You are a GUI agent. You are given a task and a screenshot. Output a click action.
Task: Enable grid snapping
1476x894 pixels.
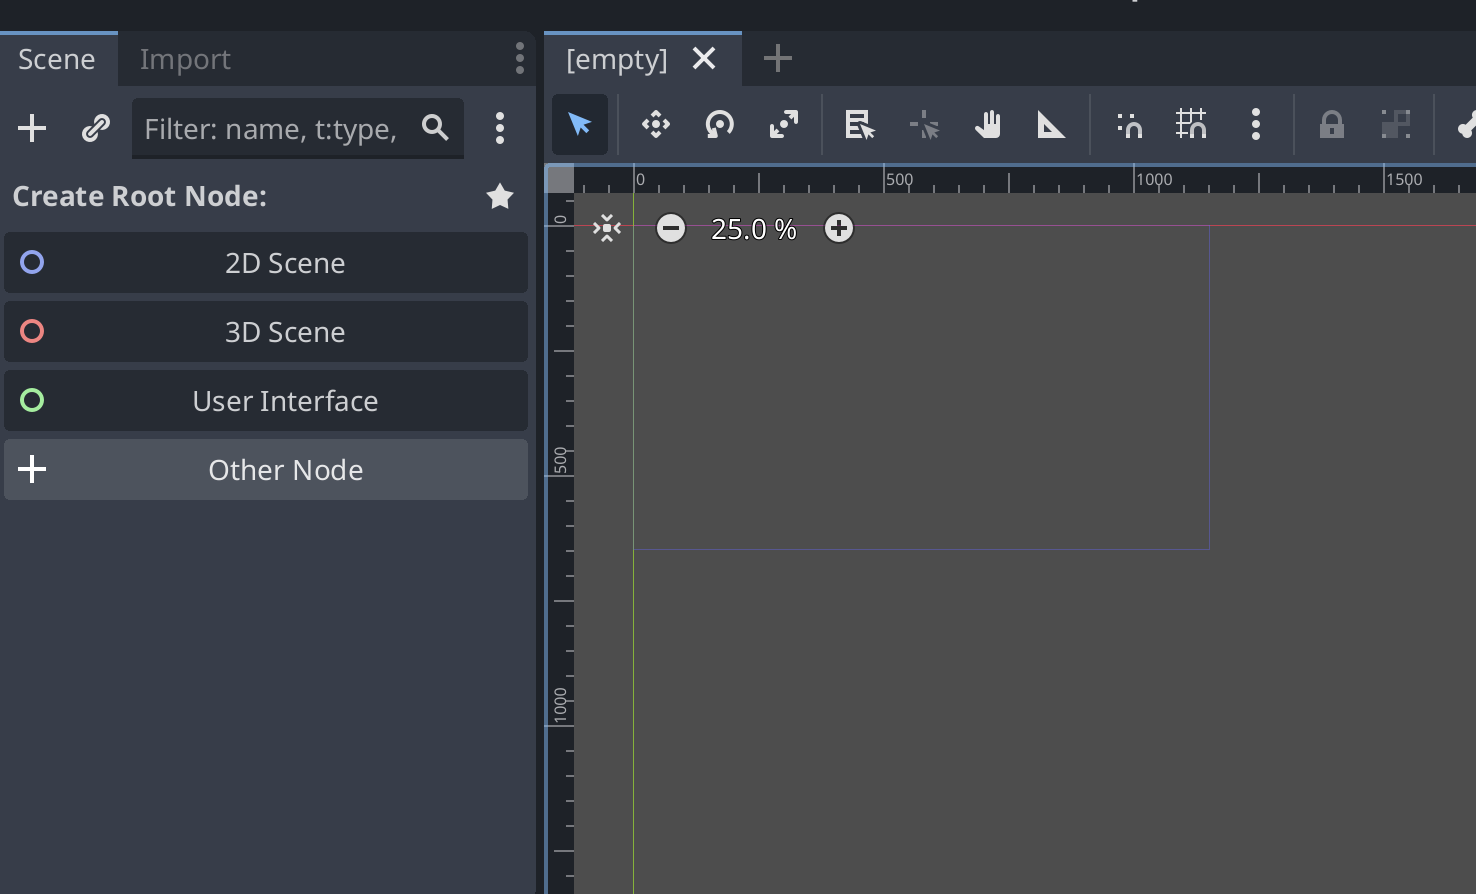click(1191, 124)
